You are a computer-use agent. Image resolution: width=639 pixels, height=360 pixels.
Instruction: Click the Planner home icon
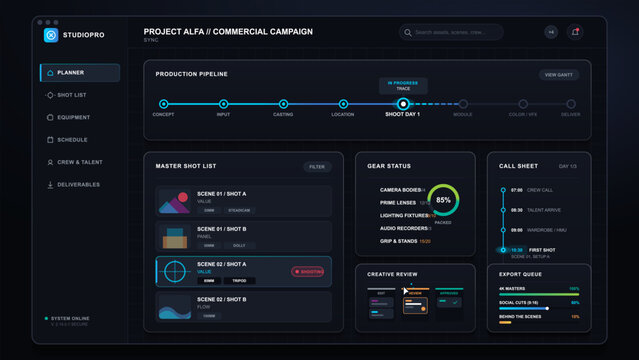(x=50, y=73)
